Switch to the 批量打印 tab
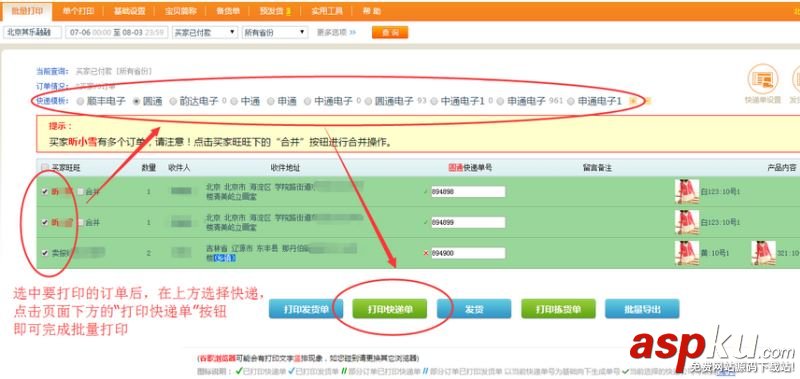Viewport: 800px width, 379px height. click(27, 11)
